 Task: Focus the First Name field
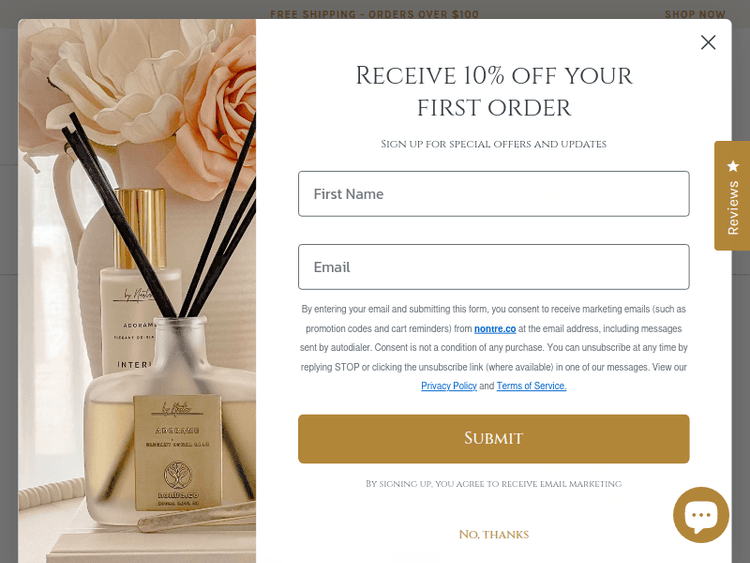click(494, 194)
